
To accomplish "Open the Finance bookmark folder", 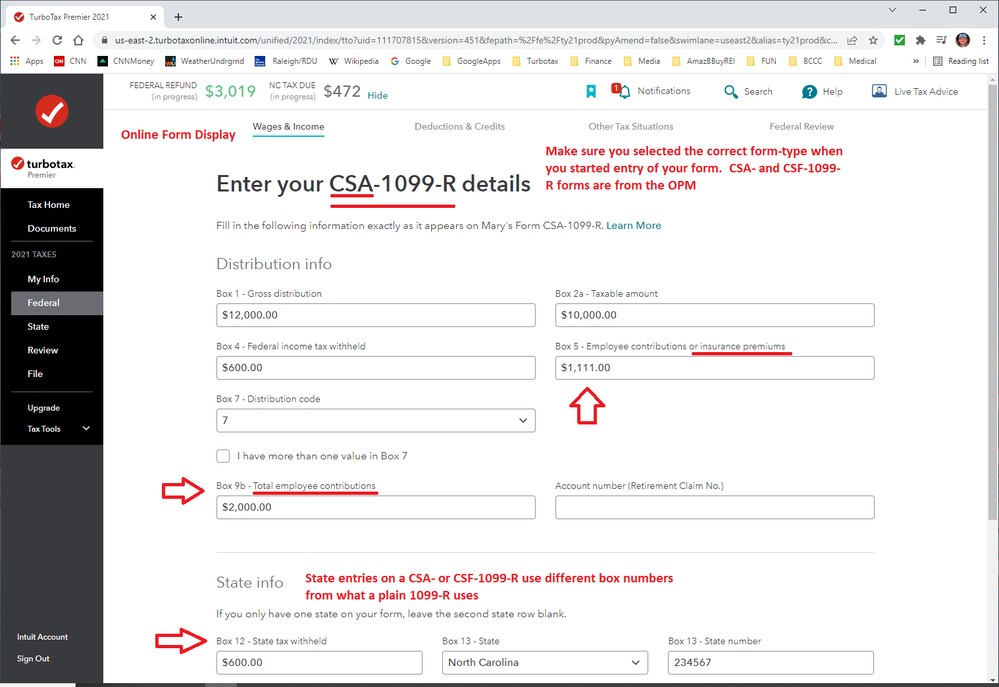I will 591,61.
